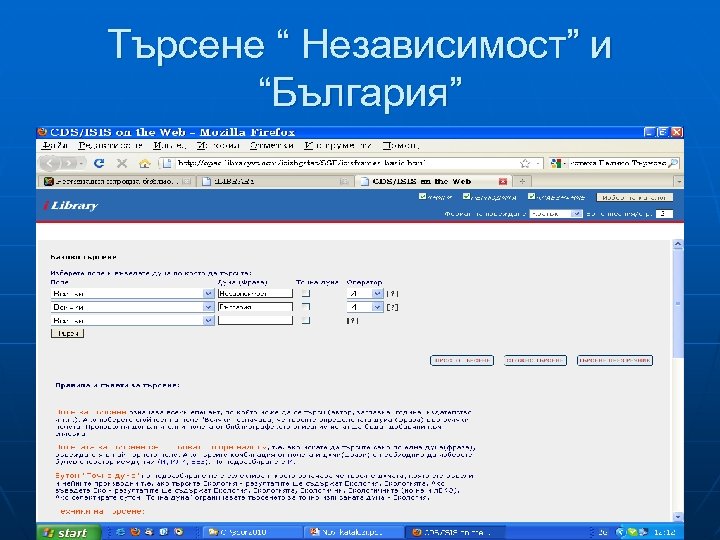Toggle the third catalog checkbox in header
The image size is (720, 540).
[531, 197]
